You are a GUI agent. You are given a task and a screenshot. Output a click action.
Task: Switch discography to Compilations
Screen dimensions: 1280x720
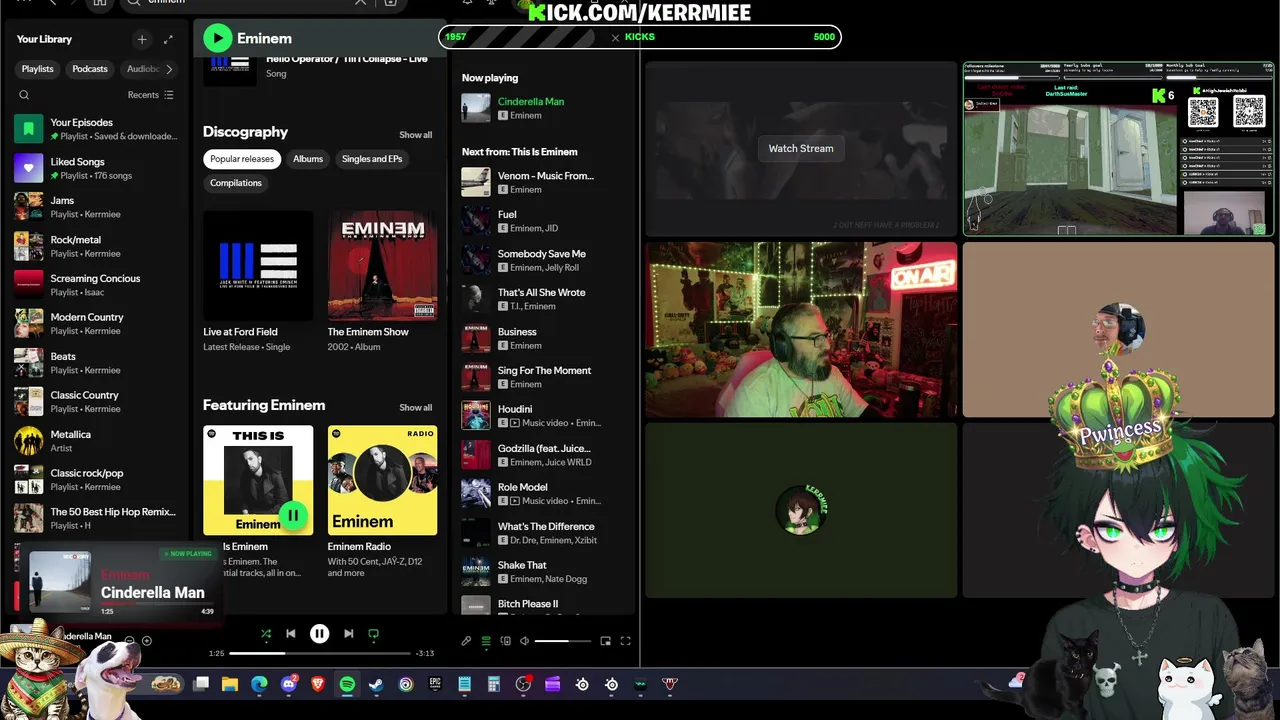tap(236, 183)
